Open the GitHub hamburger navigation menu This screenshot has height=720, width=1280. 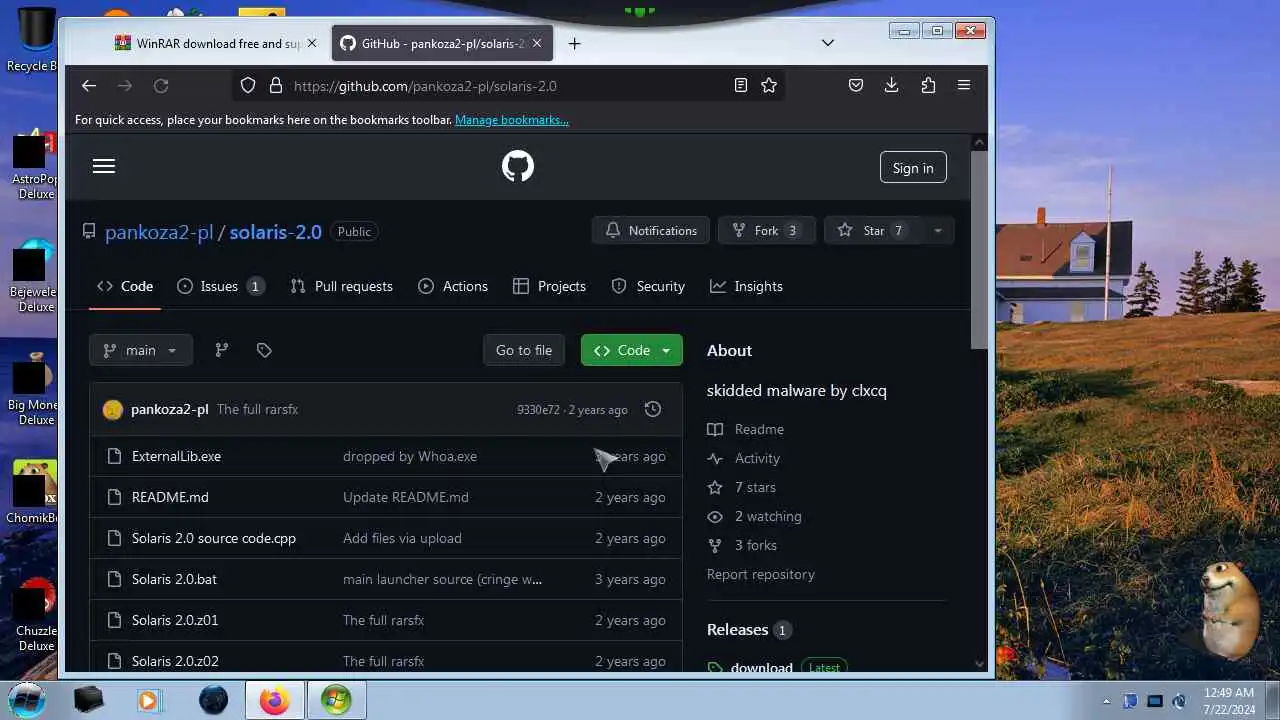(x=104, y=166)
